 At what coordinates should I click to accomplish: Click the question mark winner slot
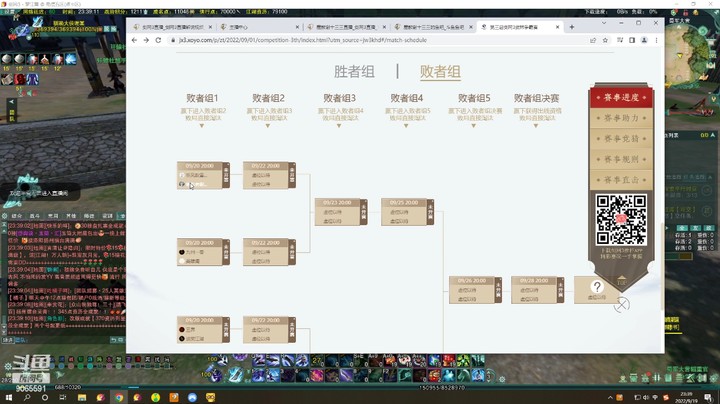pos(596,290)
